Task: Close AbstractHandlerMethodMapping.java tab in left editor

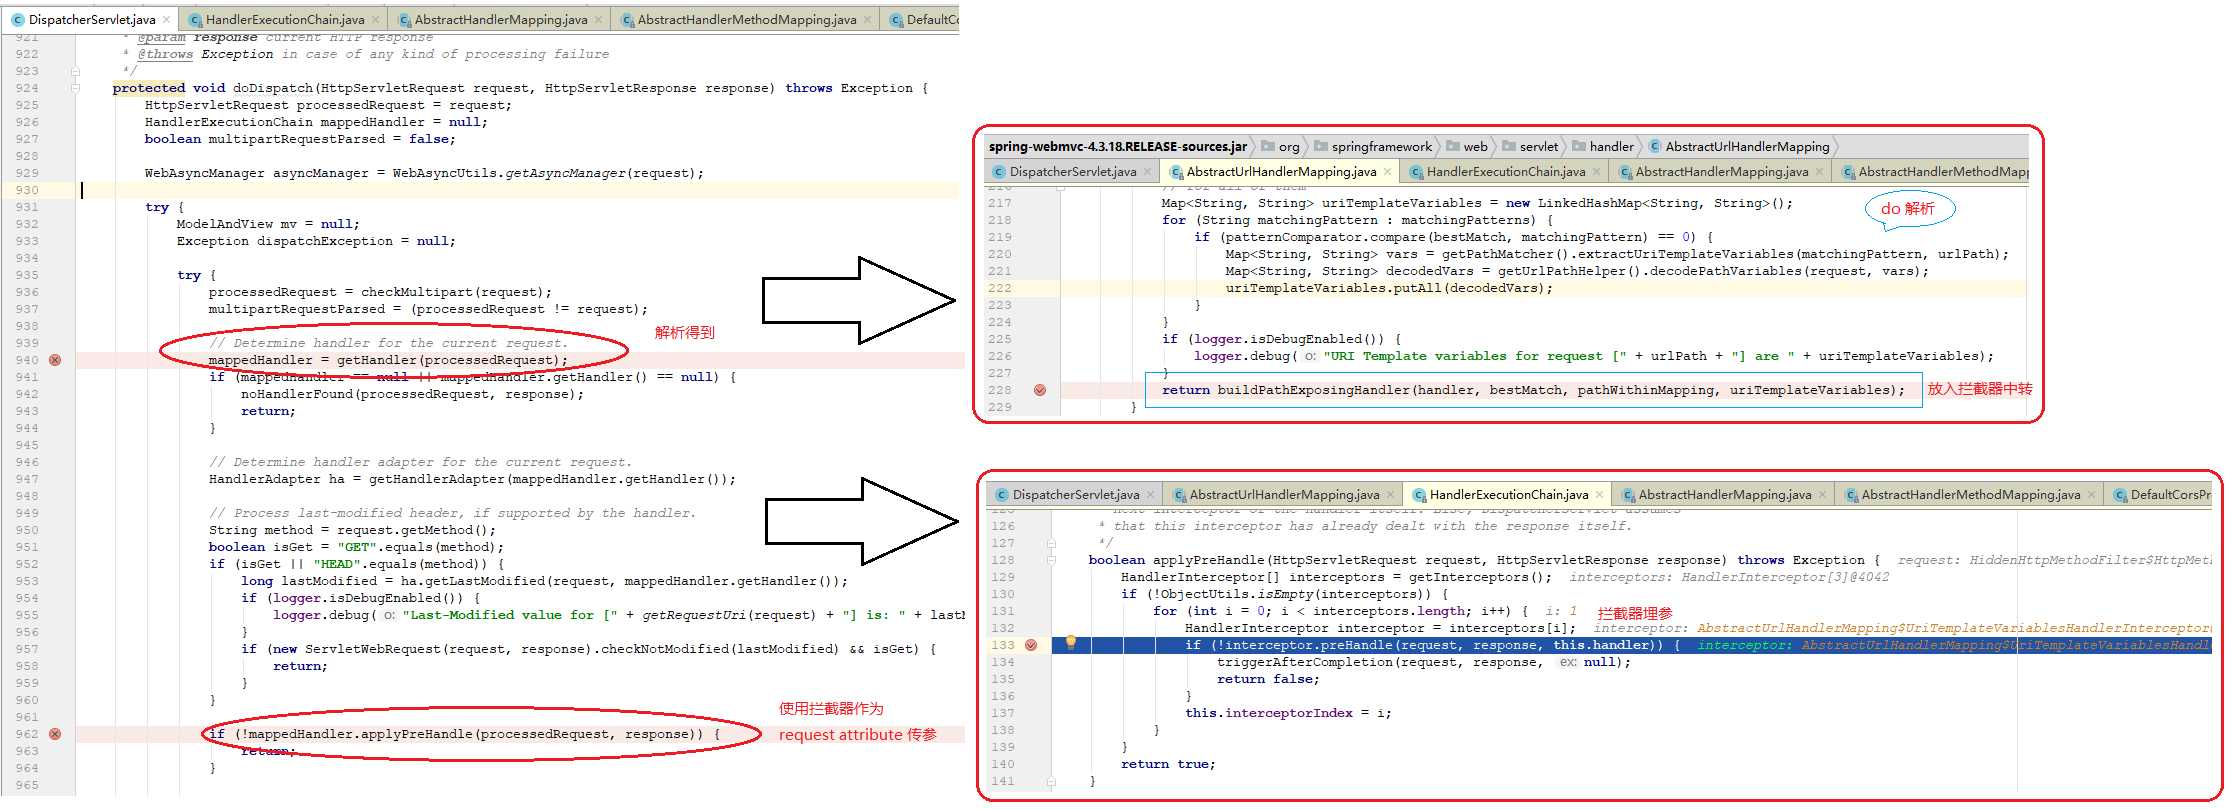Action: [x=867, y=20]
